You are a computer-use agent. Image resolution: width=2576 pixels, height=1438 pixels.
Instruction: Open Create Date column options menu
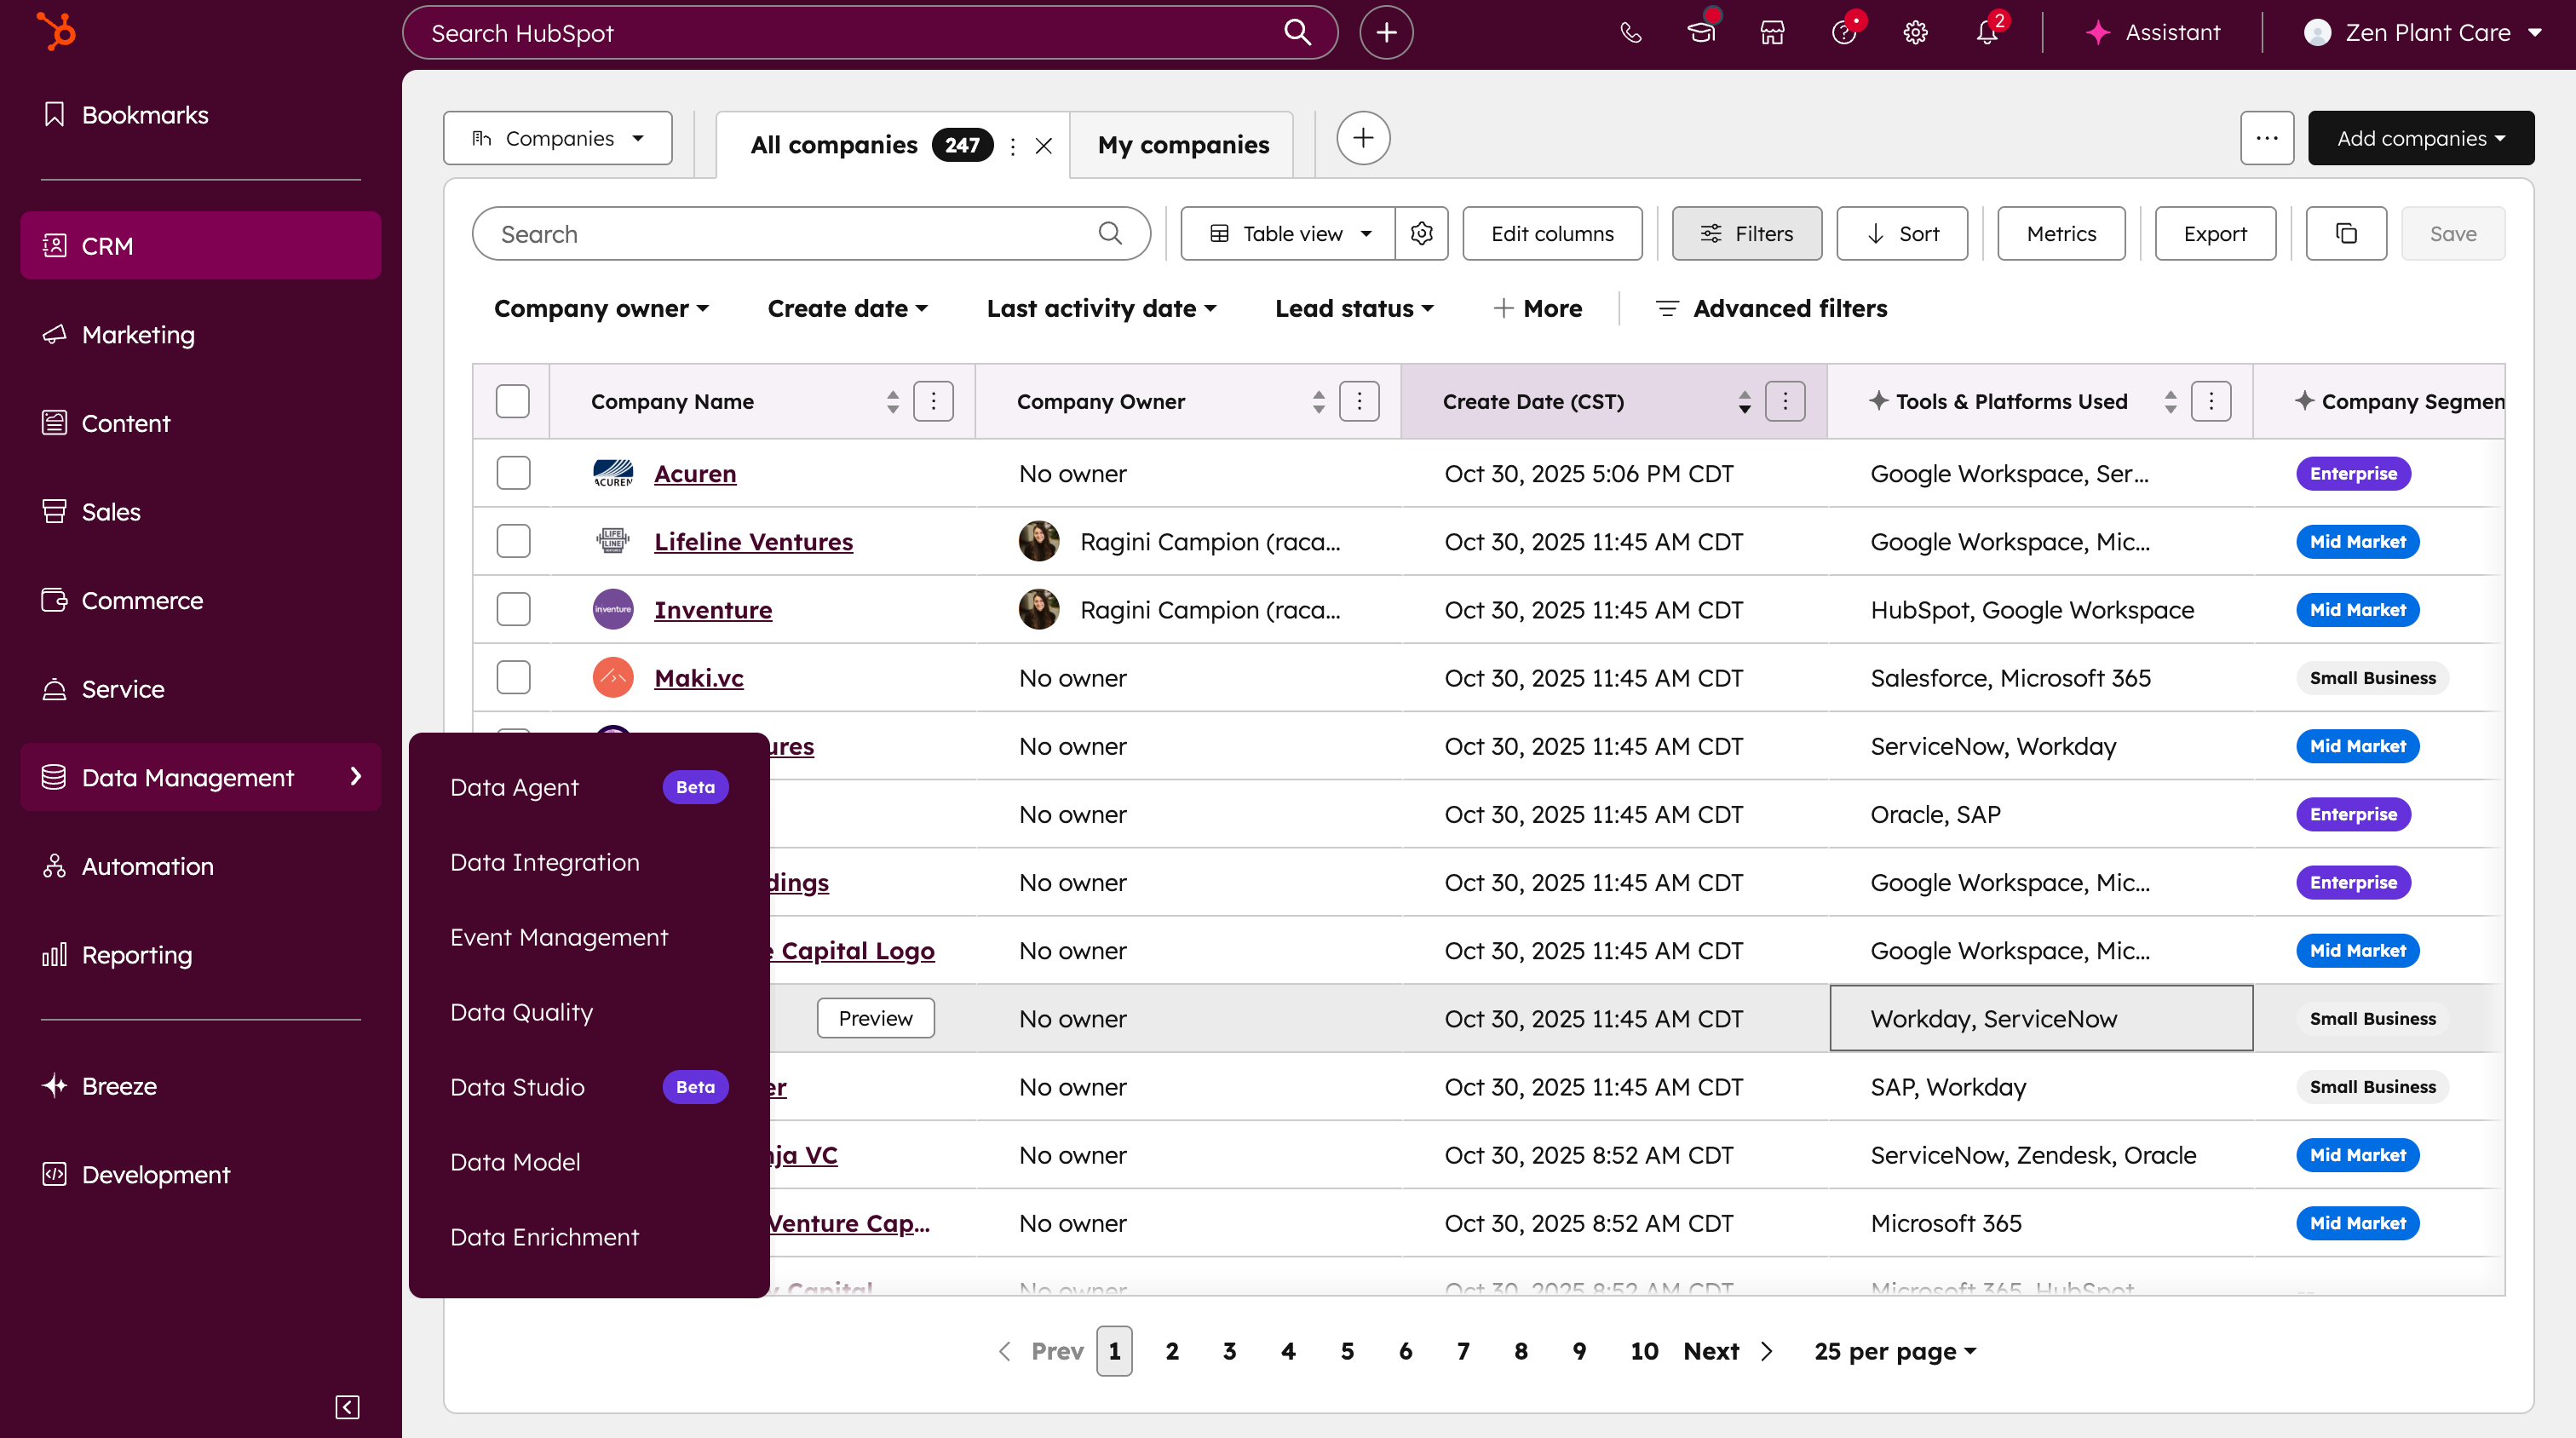1785,401
